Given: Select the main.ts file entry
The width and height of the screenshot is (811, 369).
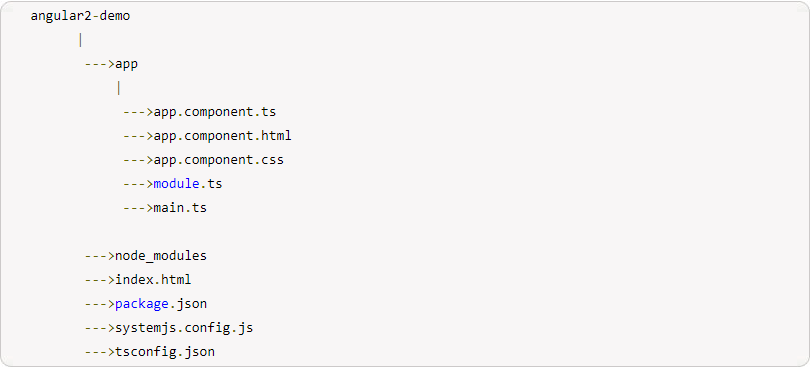Looking at the screenshot, I should pos(180,208).
